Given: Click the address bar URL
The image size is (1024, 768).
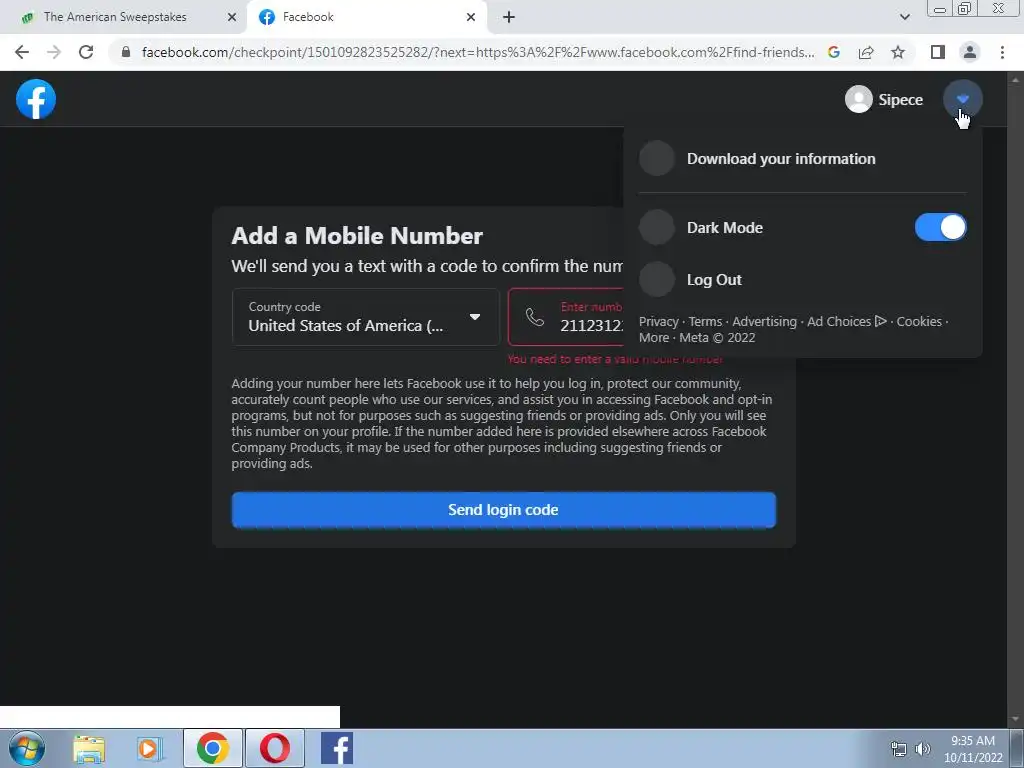Looking at the screenshot, I should (x=477, y=52).
